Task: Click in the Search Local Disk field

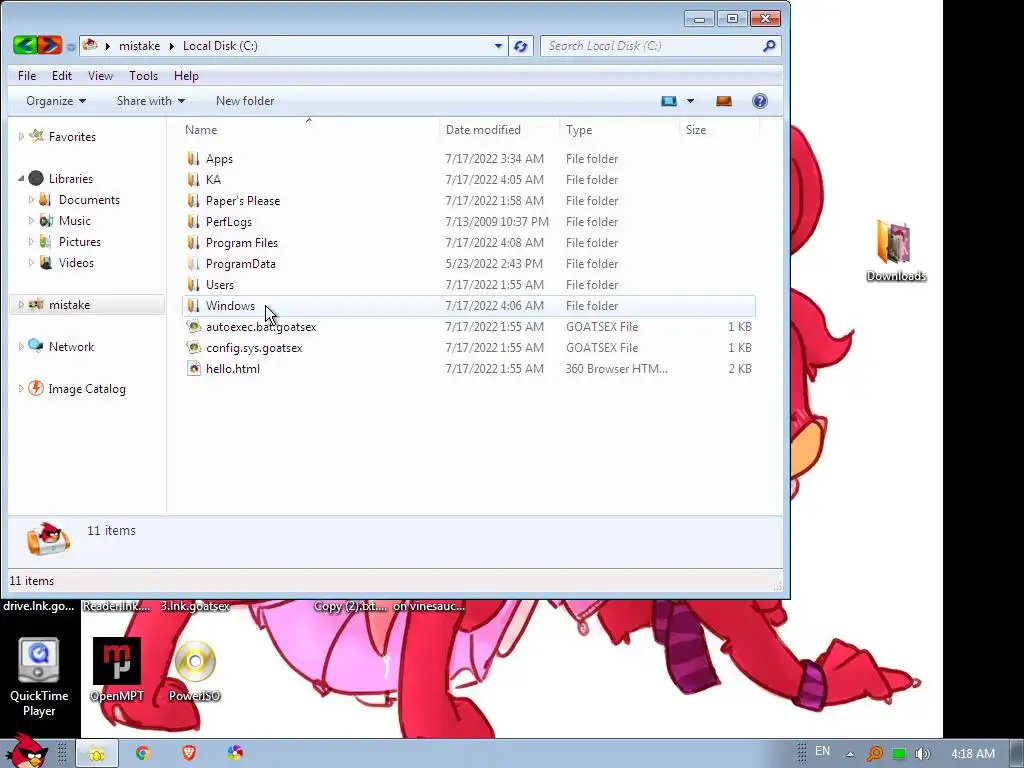Action: tap(650, 46)
